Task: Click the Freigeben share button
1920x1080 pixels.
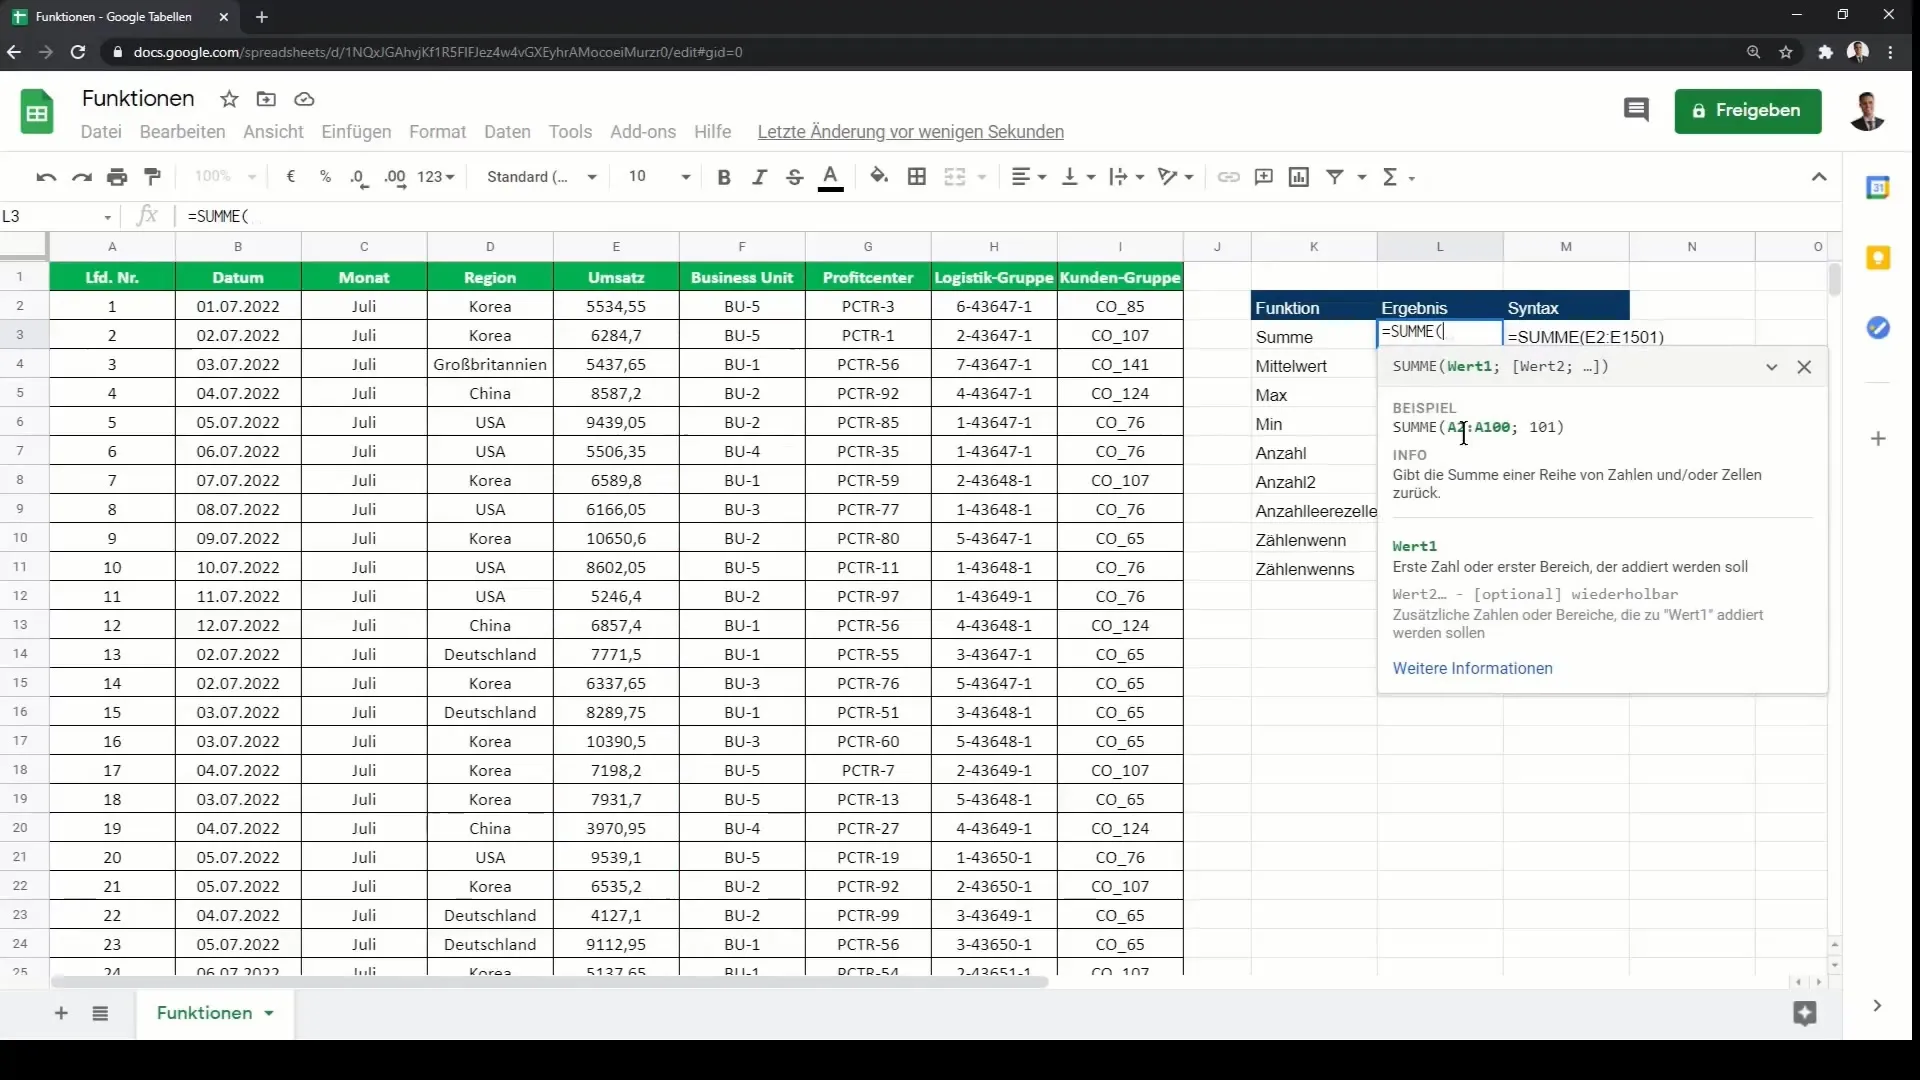Action: 1747,111
